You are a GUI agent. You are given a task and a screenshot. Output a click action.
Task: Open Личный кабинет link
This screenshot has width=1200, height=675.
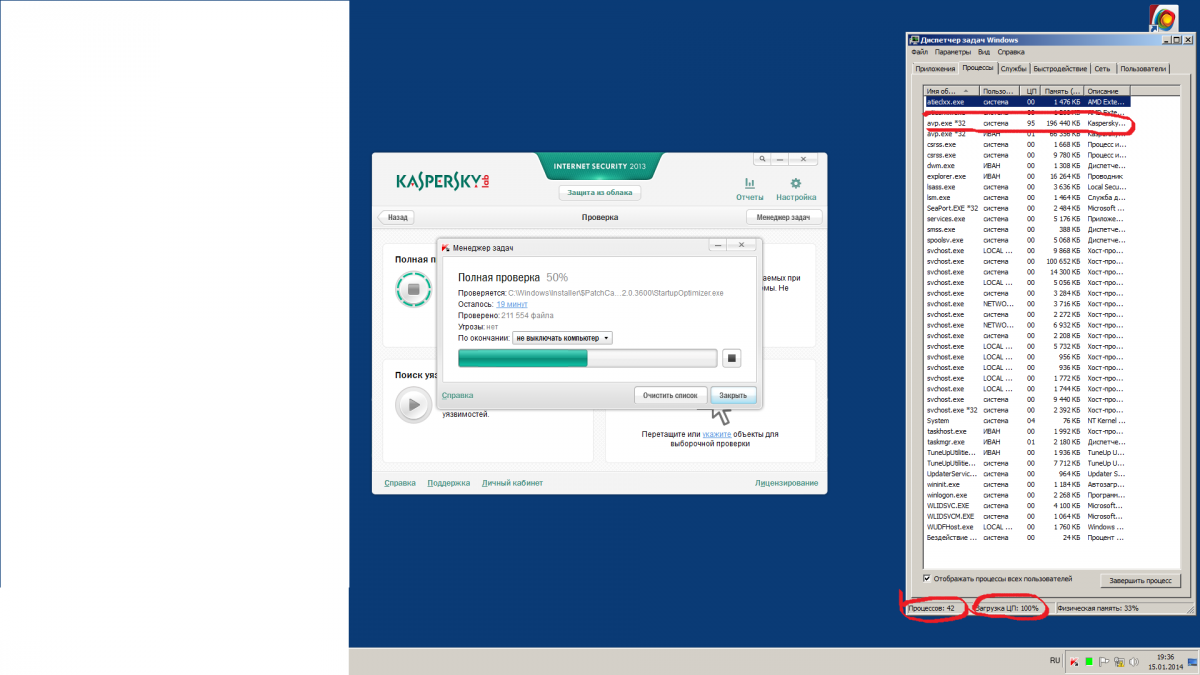click(512, 483)
